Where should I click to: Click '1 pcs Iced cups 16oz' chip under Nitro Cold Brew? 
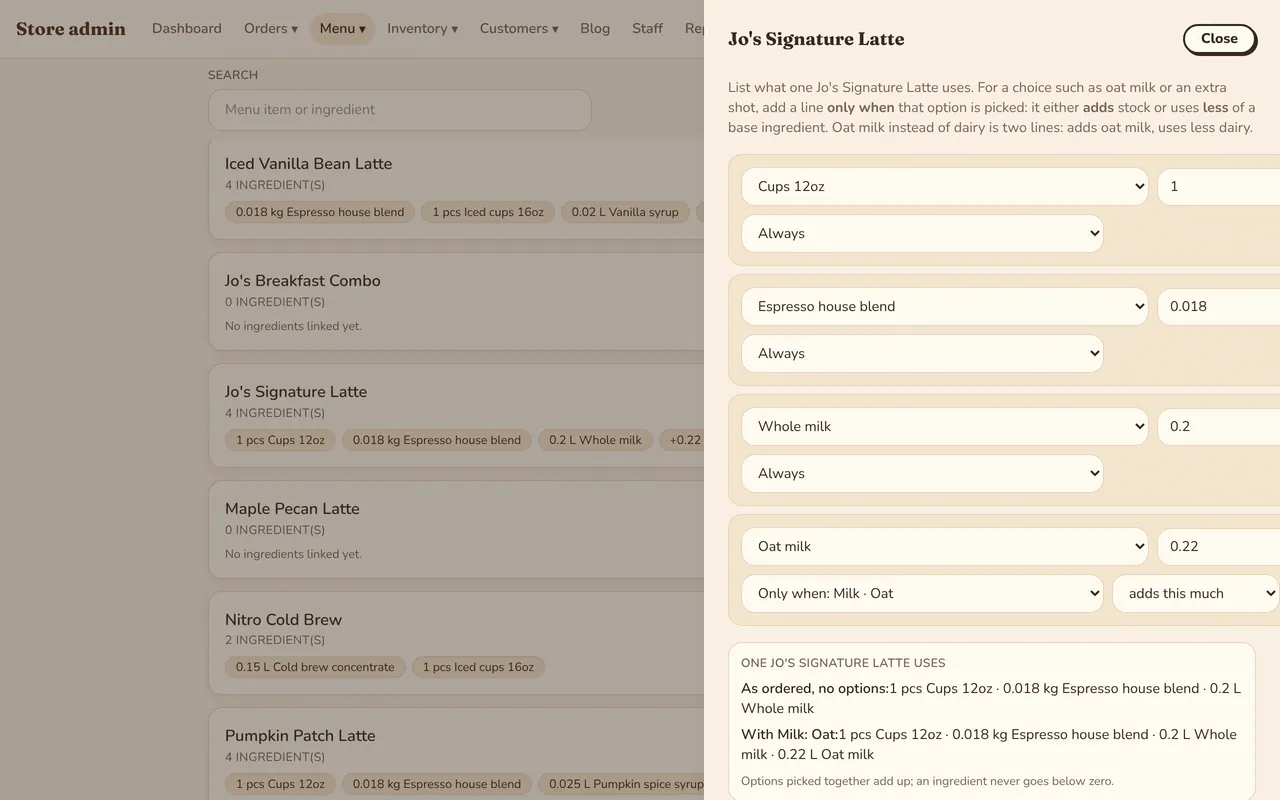478,667
